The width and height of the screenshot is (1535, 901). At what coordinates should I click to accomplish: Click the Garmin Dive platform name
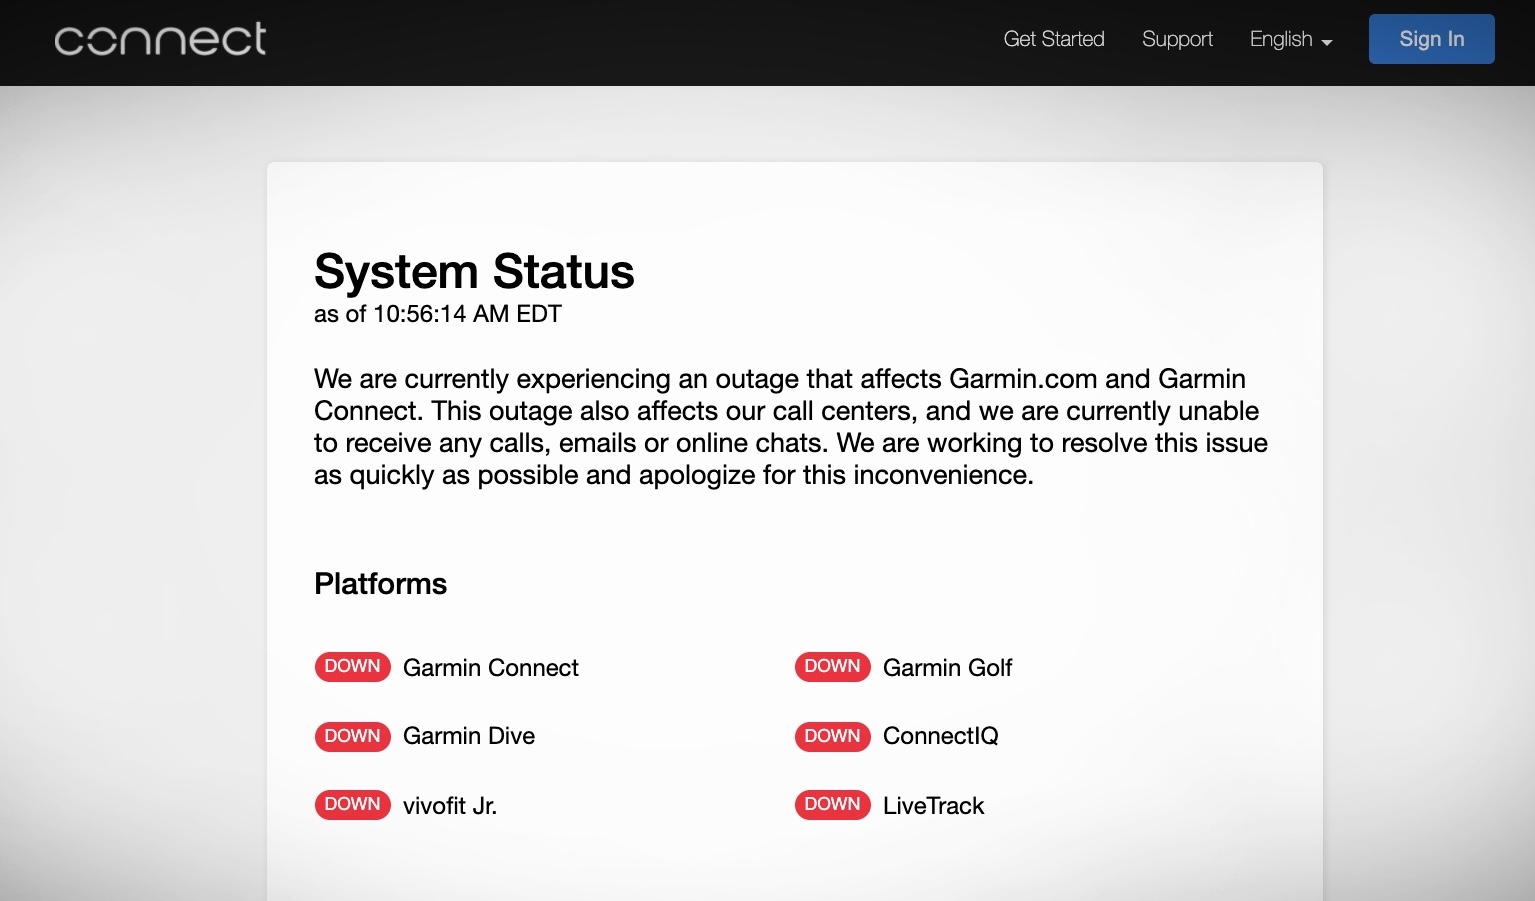469,736
